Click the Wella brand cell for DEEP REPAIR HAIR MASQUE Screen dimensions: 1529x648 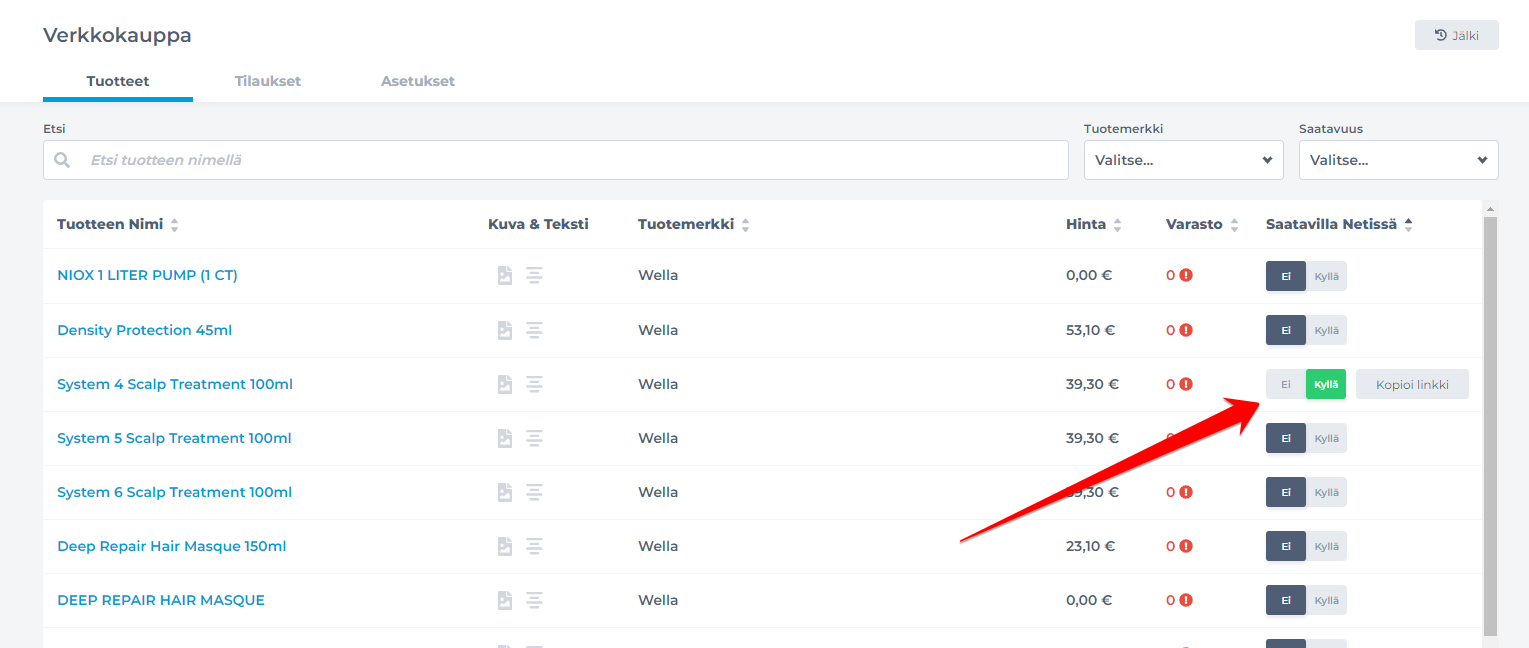tap(658, 600)
